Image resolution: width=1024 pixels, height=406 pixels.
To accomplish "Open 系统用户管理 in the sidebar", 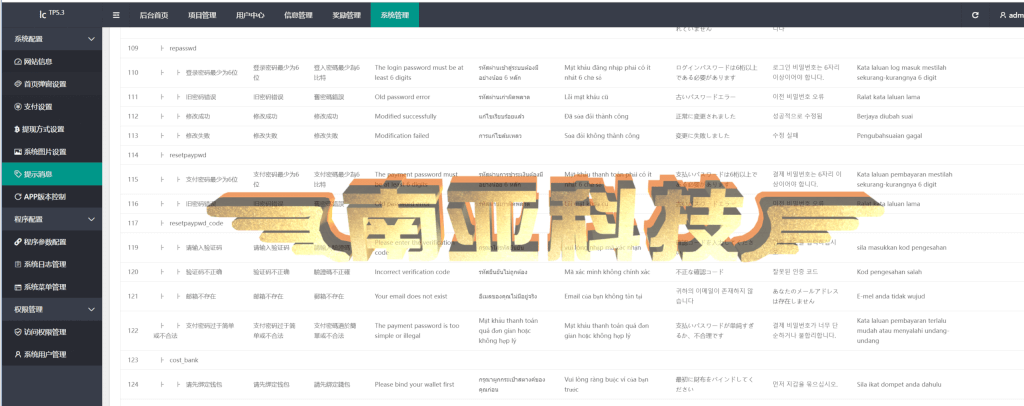I will coord(51,354).
